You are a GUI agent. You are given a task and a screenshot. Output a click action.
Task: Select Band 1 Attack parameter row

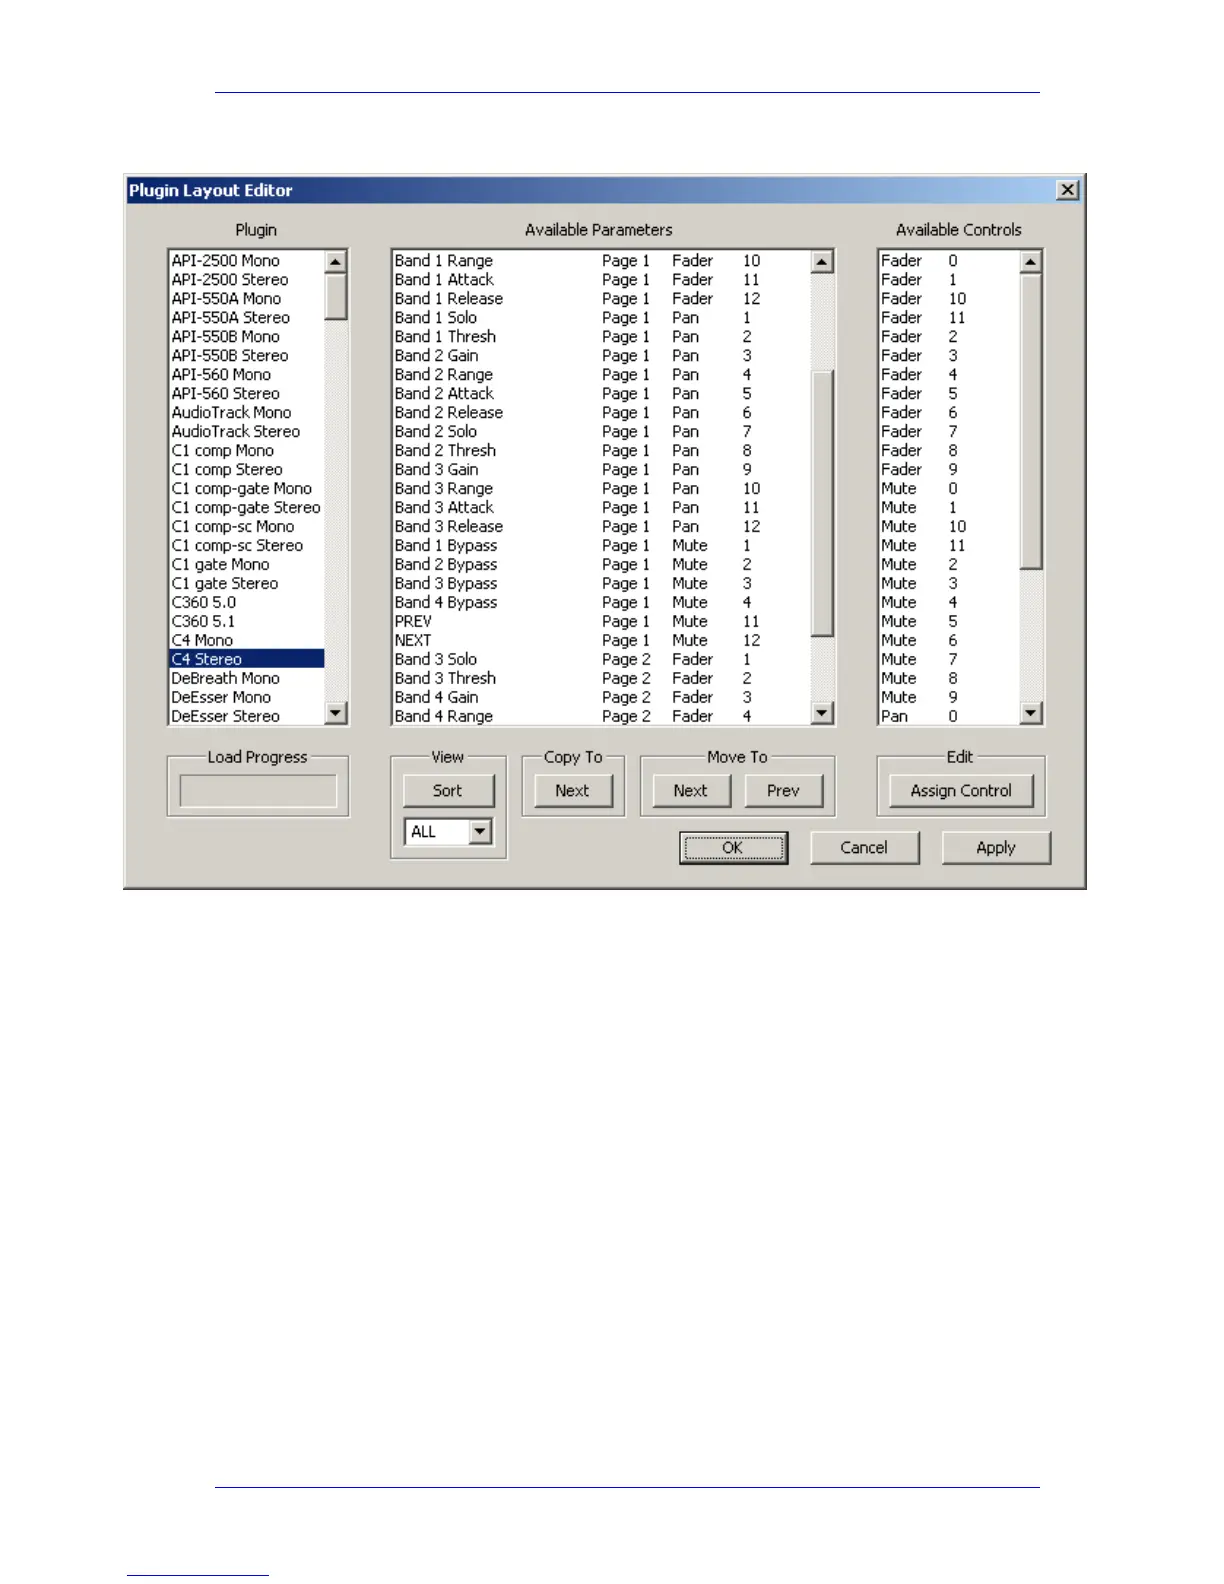[601, 280]
